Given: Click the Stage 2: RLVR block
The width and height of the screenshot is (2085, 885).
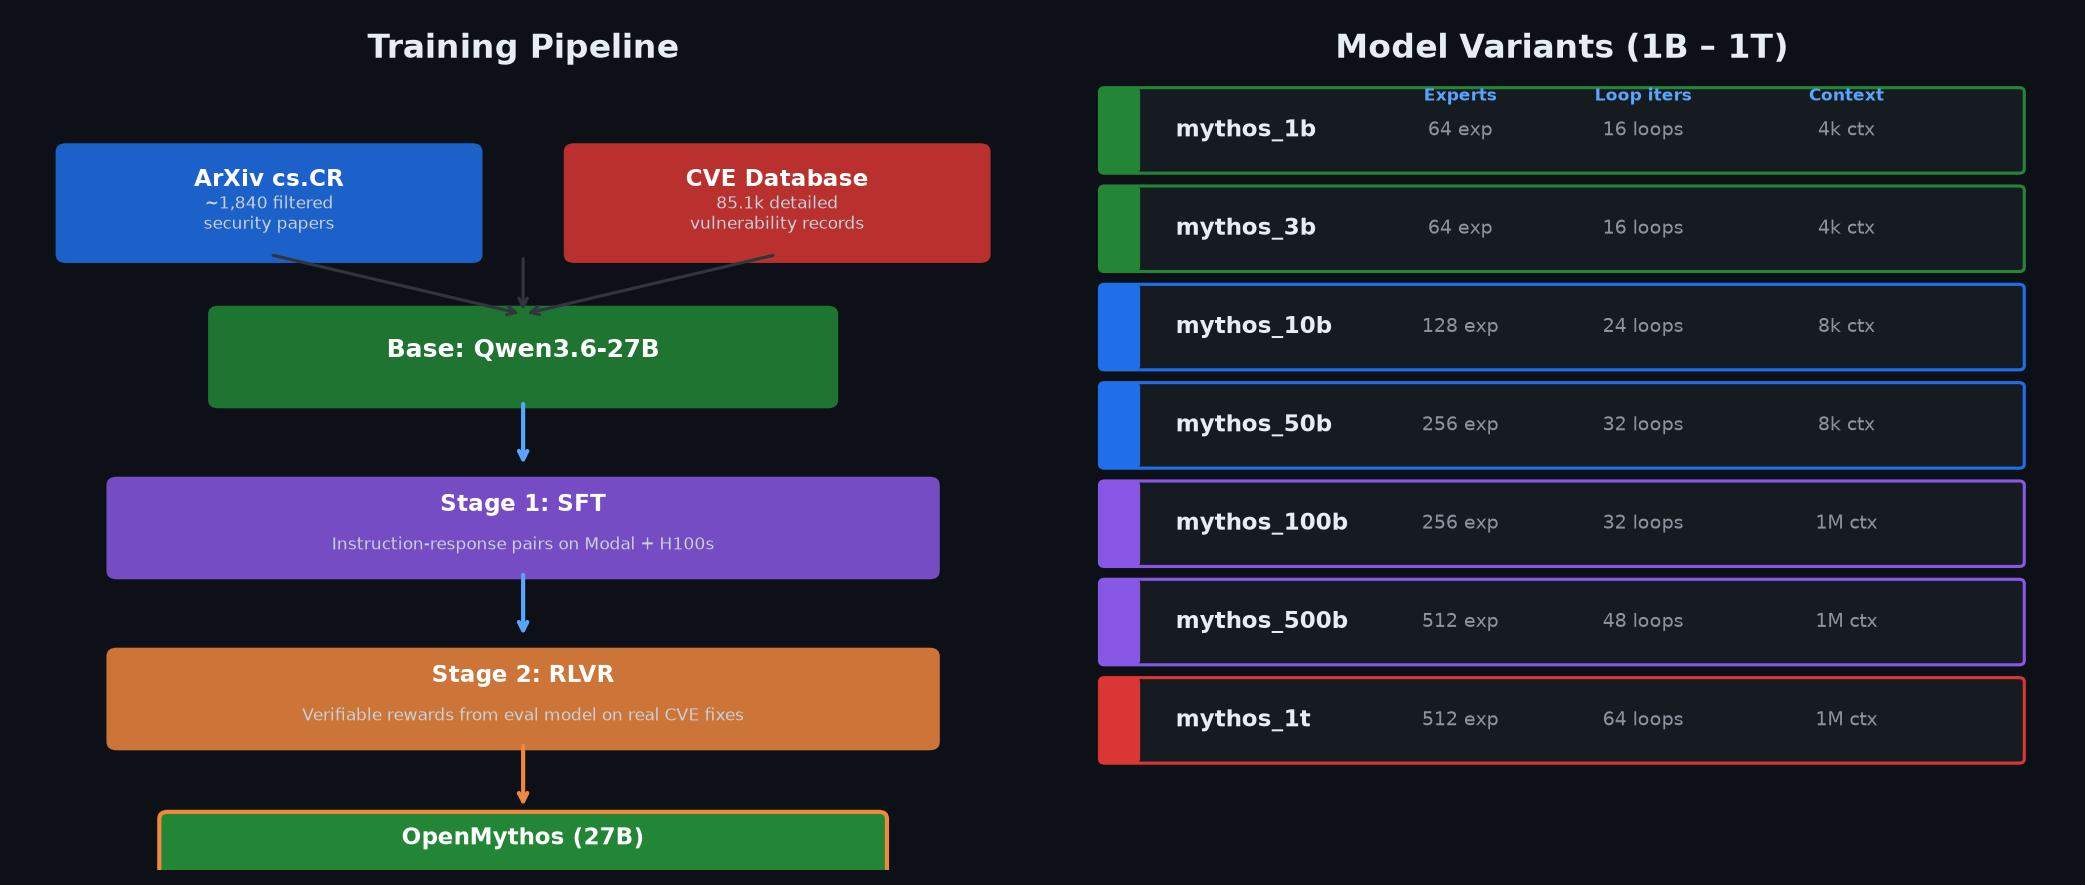Looking at the screenshot, I should click(x=523, y=699).
